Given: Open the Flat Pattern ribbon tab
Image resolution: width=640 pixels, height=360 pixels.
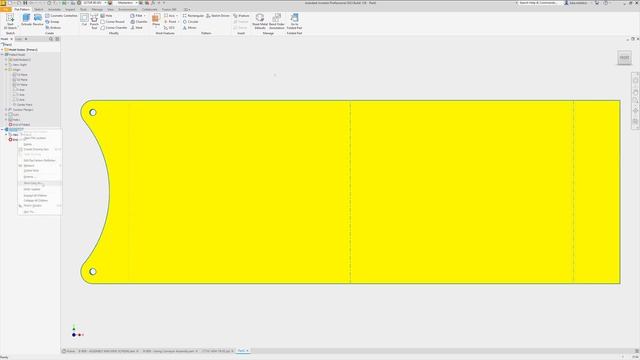Looking at the screenshot, I should pos(22,9).
